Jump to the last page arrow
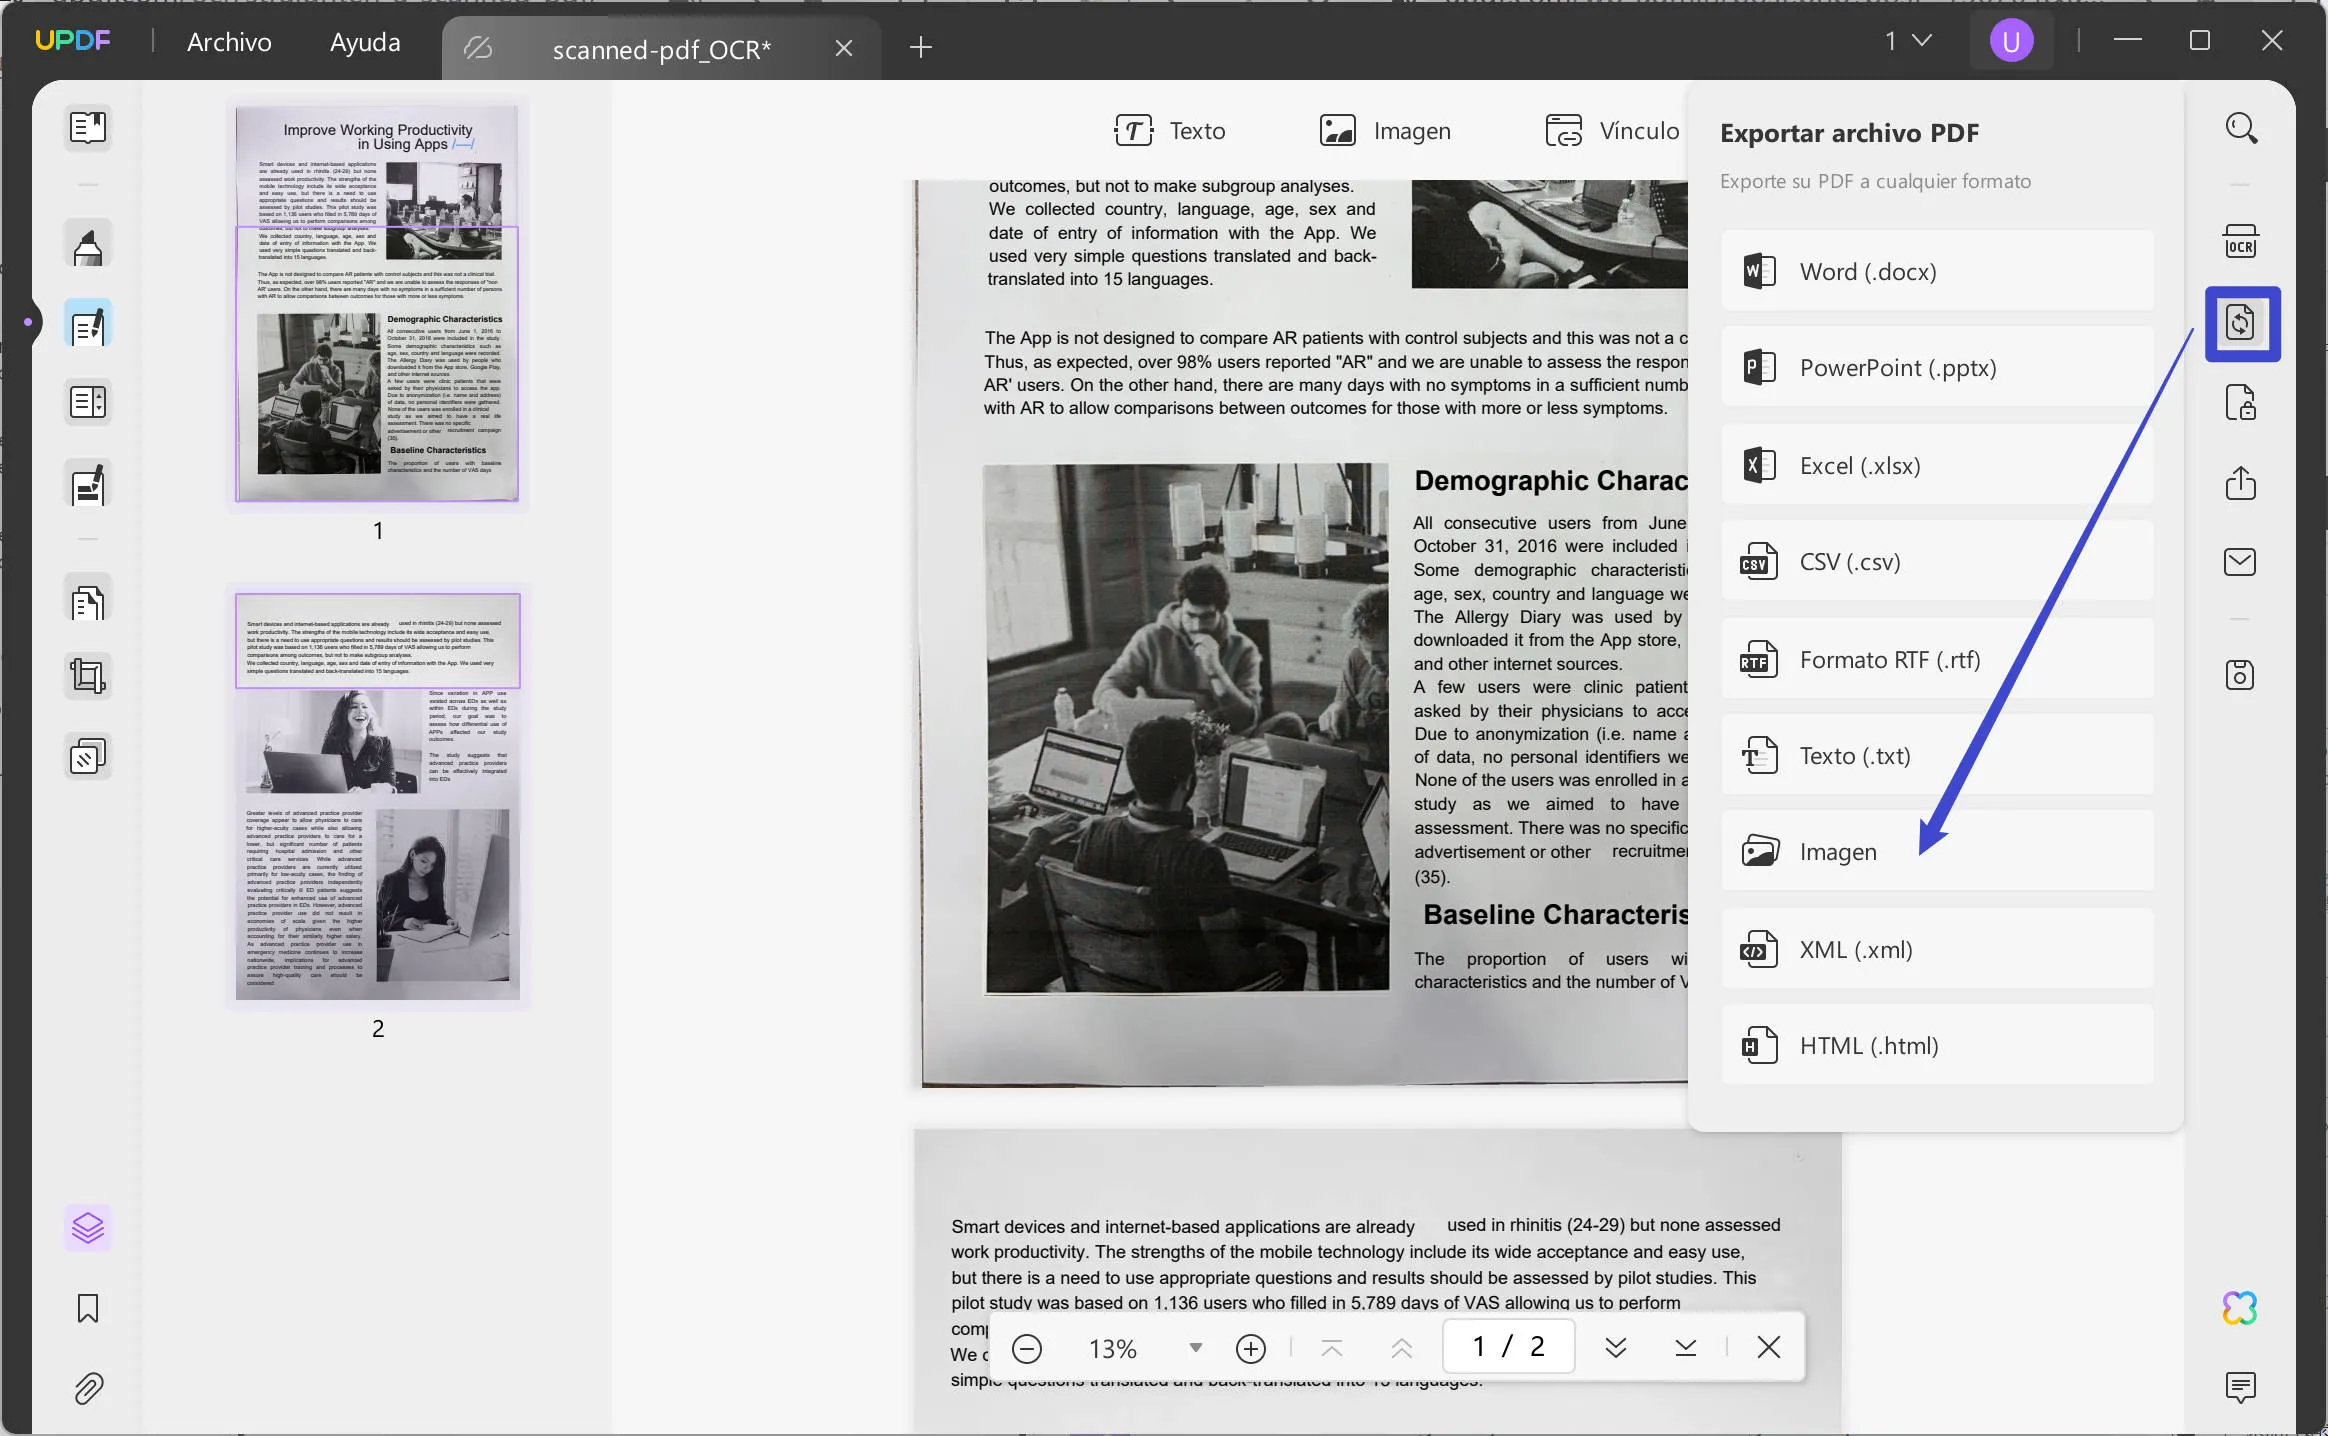 pyautogui.click(x=1686, y=1348)
